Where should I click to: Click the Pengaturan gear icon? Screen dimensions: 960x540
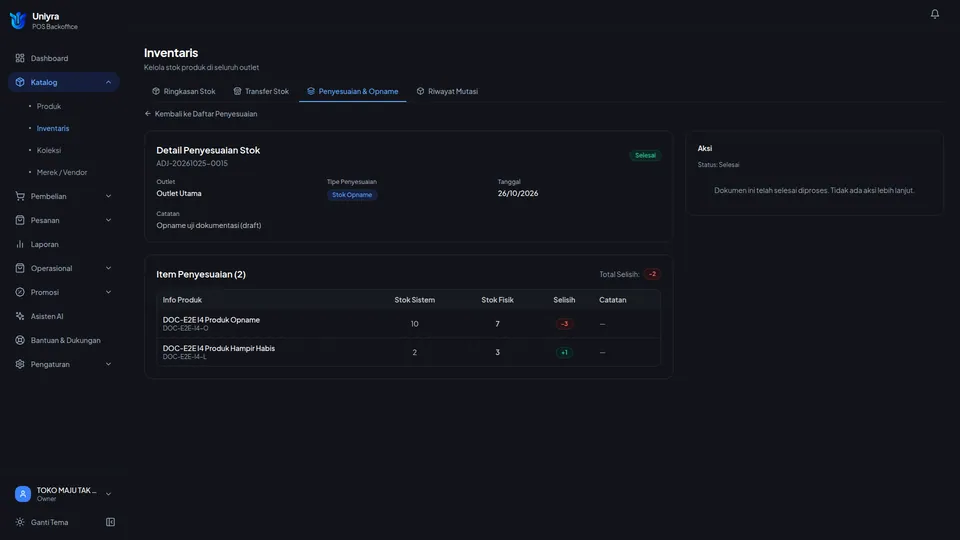[x=20, y=364]
